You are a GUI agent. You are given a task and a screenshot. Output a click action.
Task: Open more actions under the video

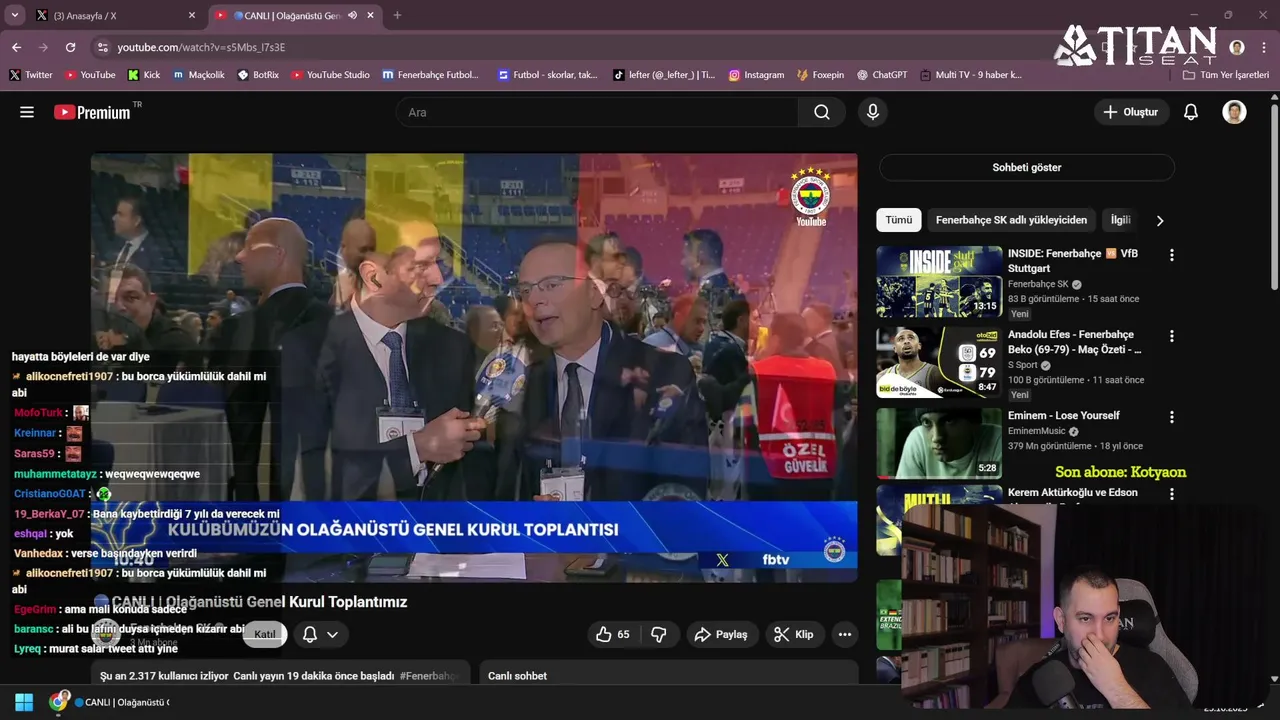[x=845, y=634]
